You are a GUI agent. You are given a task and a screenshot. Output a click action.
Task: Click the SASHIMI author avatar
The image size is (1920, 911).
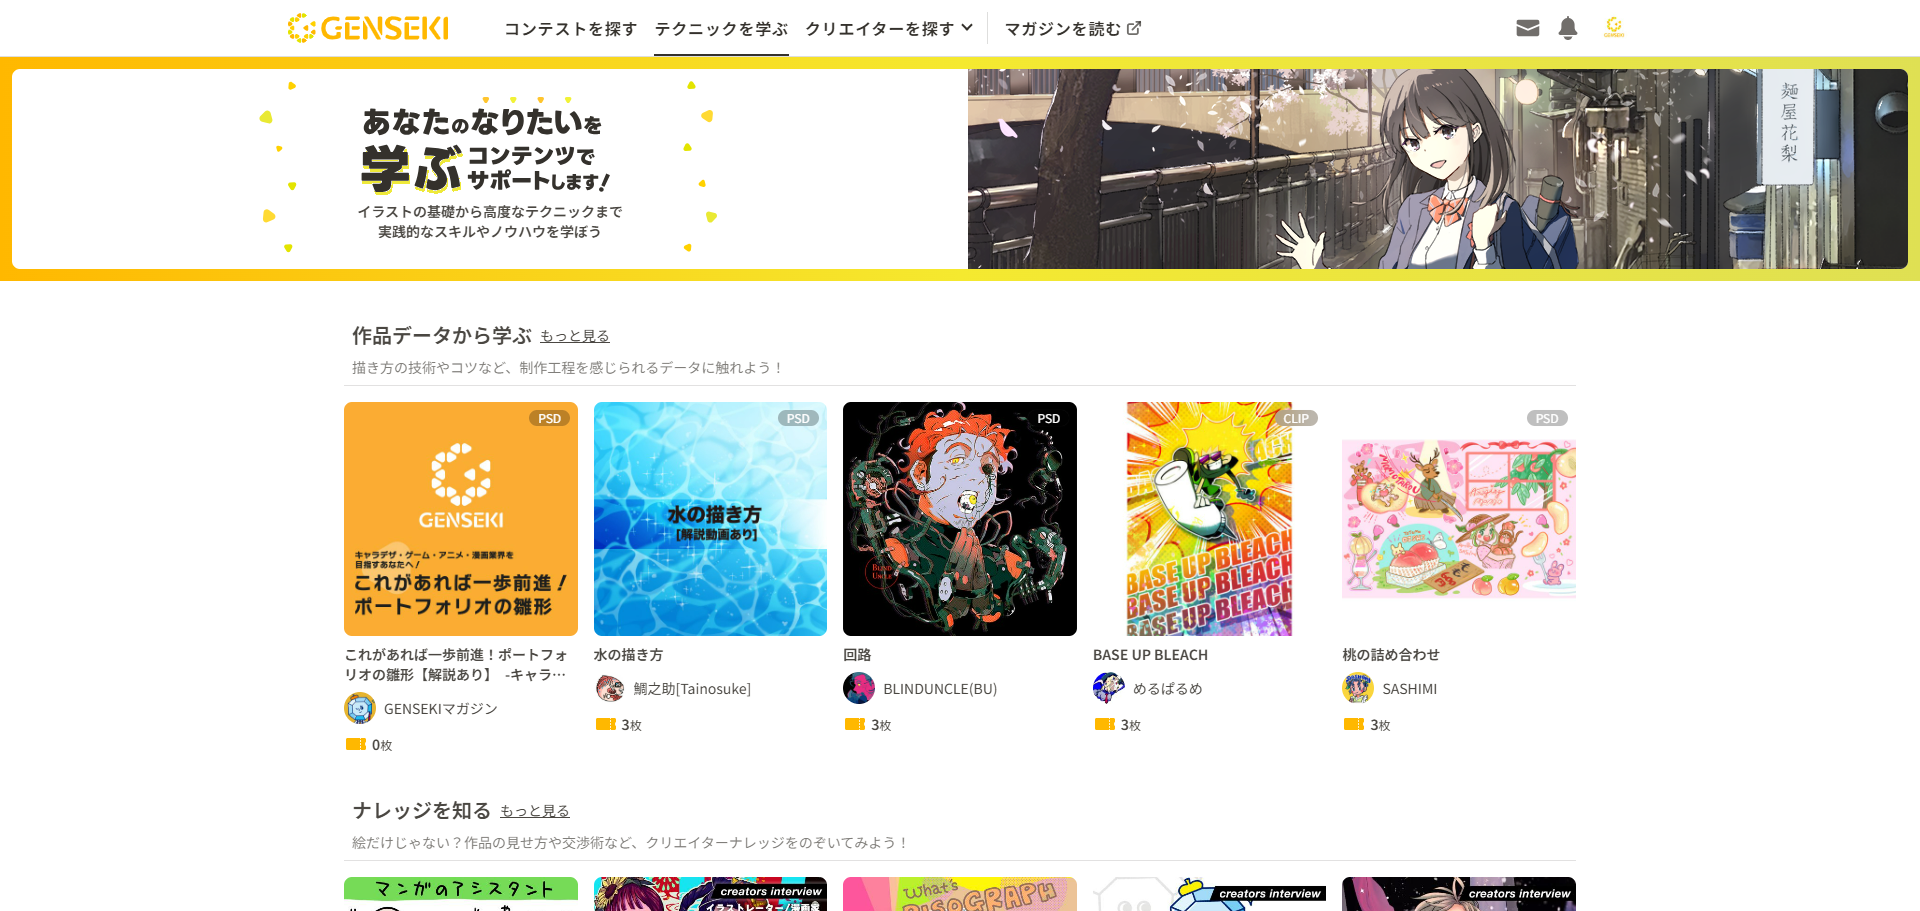[x=1358, y=688]
